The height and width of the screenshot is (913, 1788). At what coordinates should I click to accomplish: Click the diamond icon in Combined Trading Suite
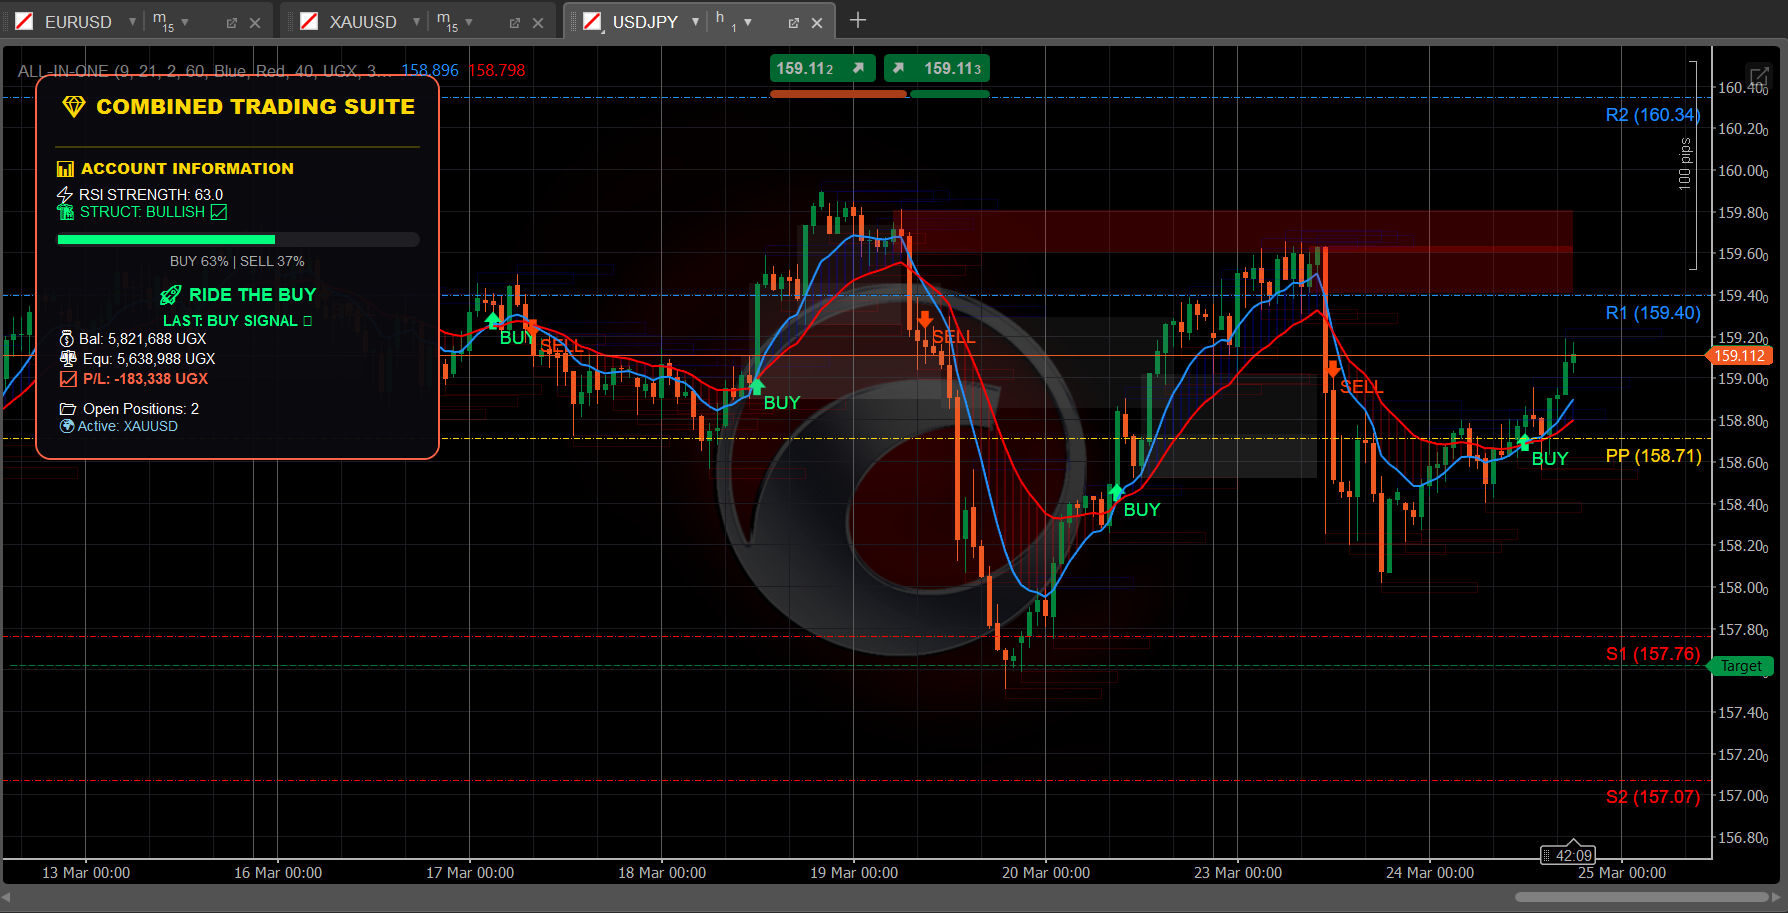pos(74,107)
